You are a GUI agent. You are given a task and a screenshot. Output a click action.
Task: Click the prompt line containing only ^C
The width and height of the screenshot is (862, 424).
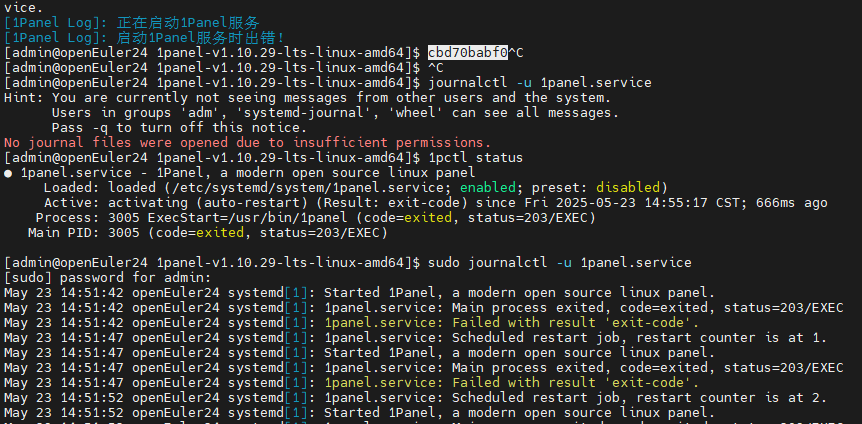[x=224, y=68]
